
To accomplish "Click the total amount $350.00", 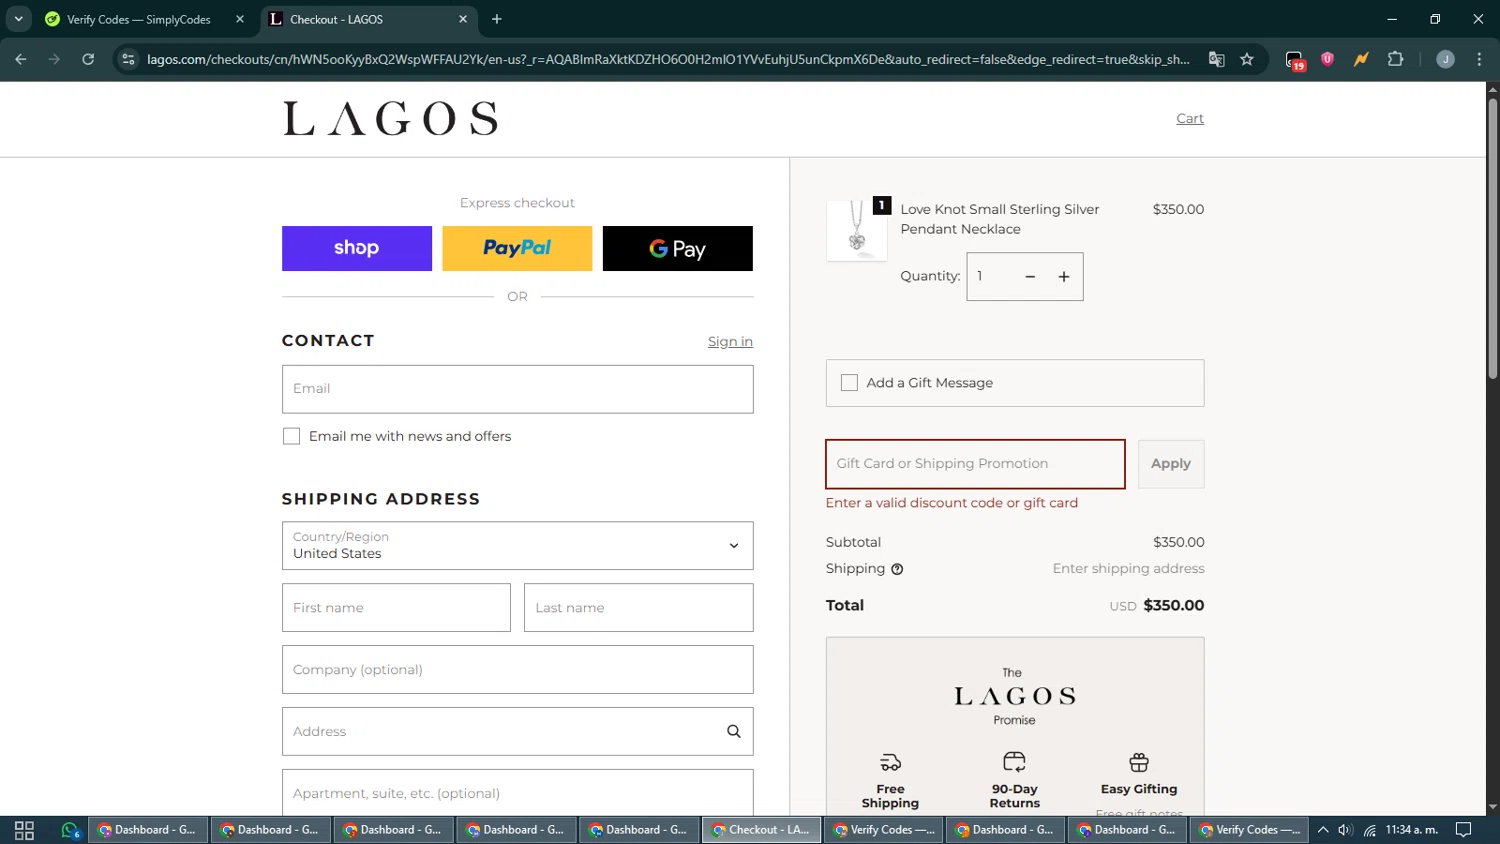I will pyautogui.click(x=1174, y=606).
